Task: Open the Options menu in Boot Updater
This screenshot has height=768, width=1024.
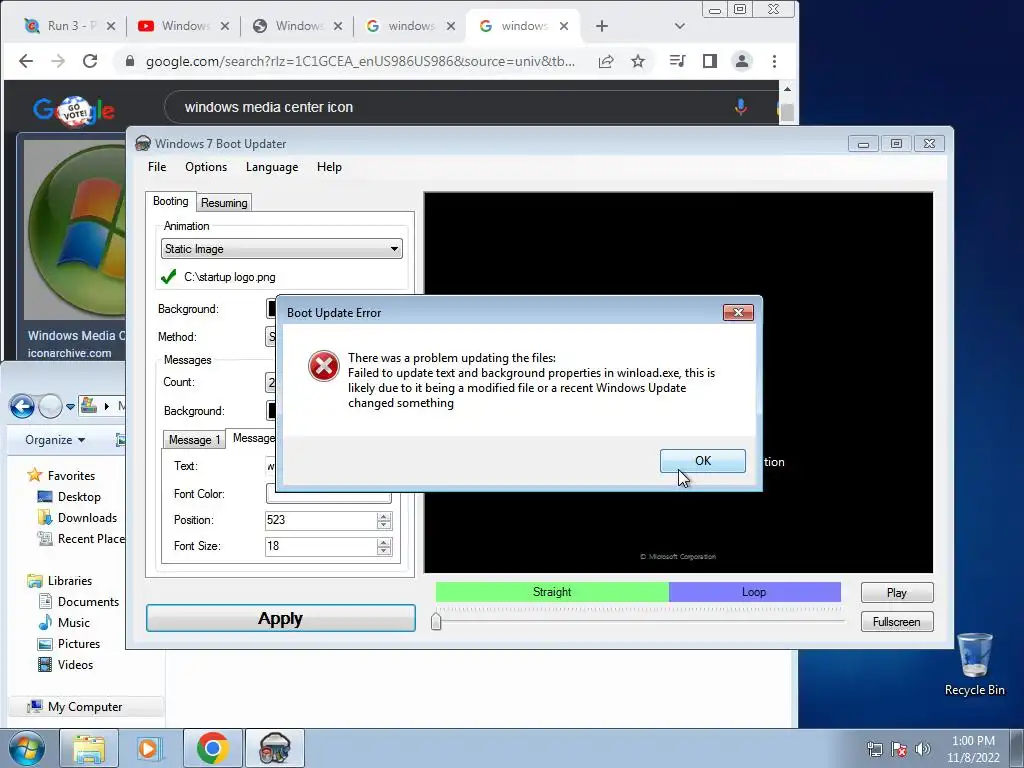Action: point(206,167)
